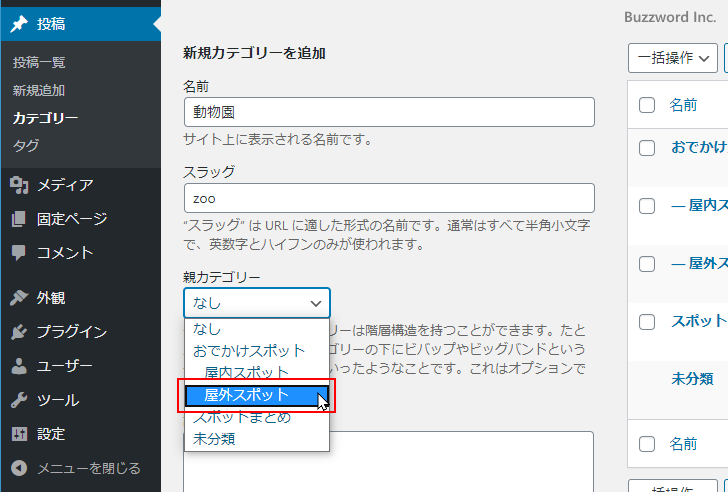Open 設定 sliders icon
Image resolution: width=728 pixels, height=492 pixels.
point(19,434)
